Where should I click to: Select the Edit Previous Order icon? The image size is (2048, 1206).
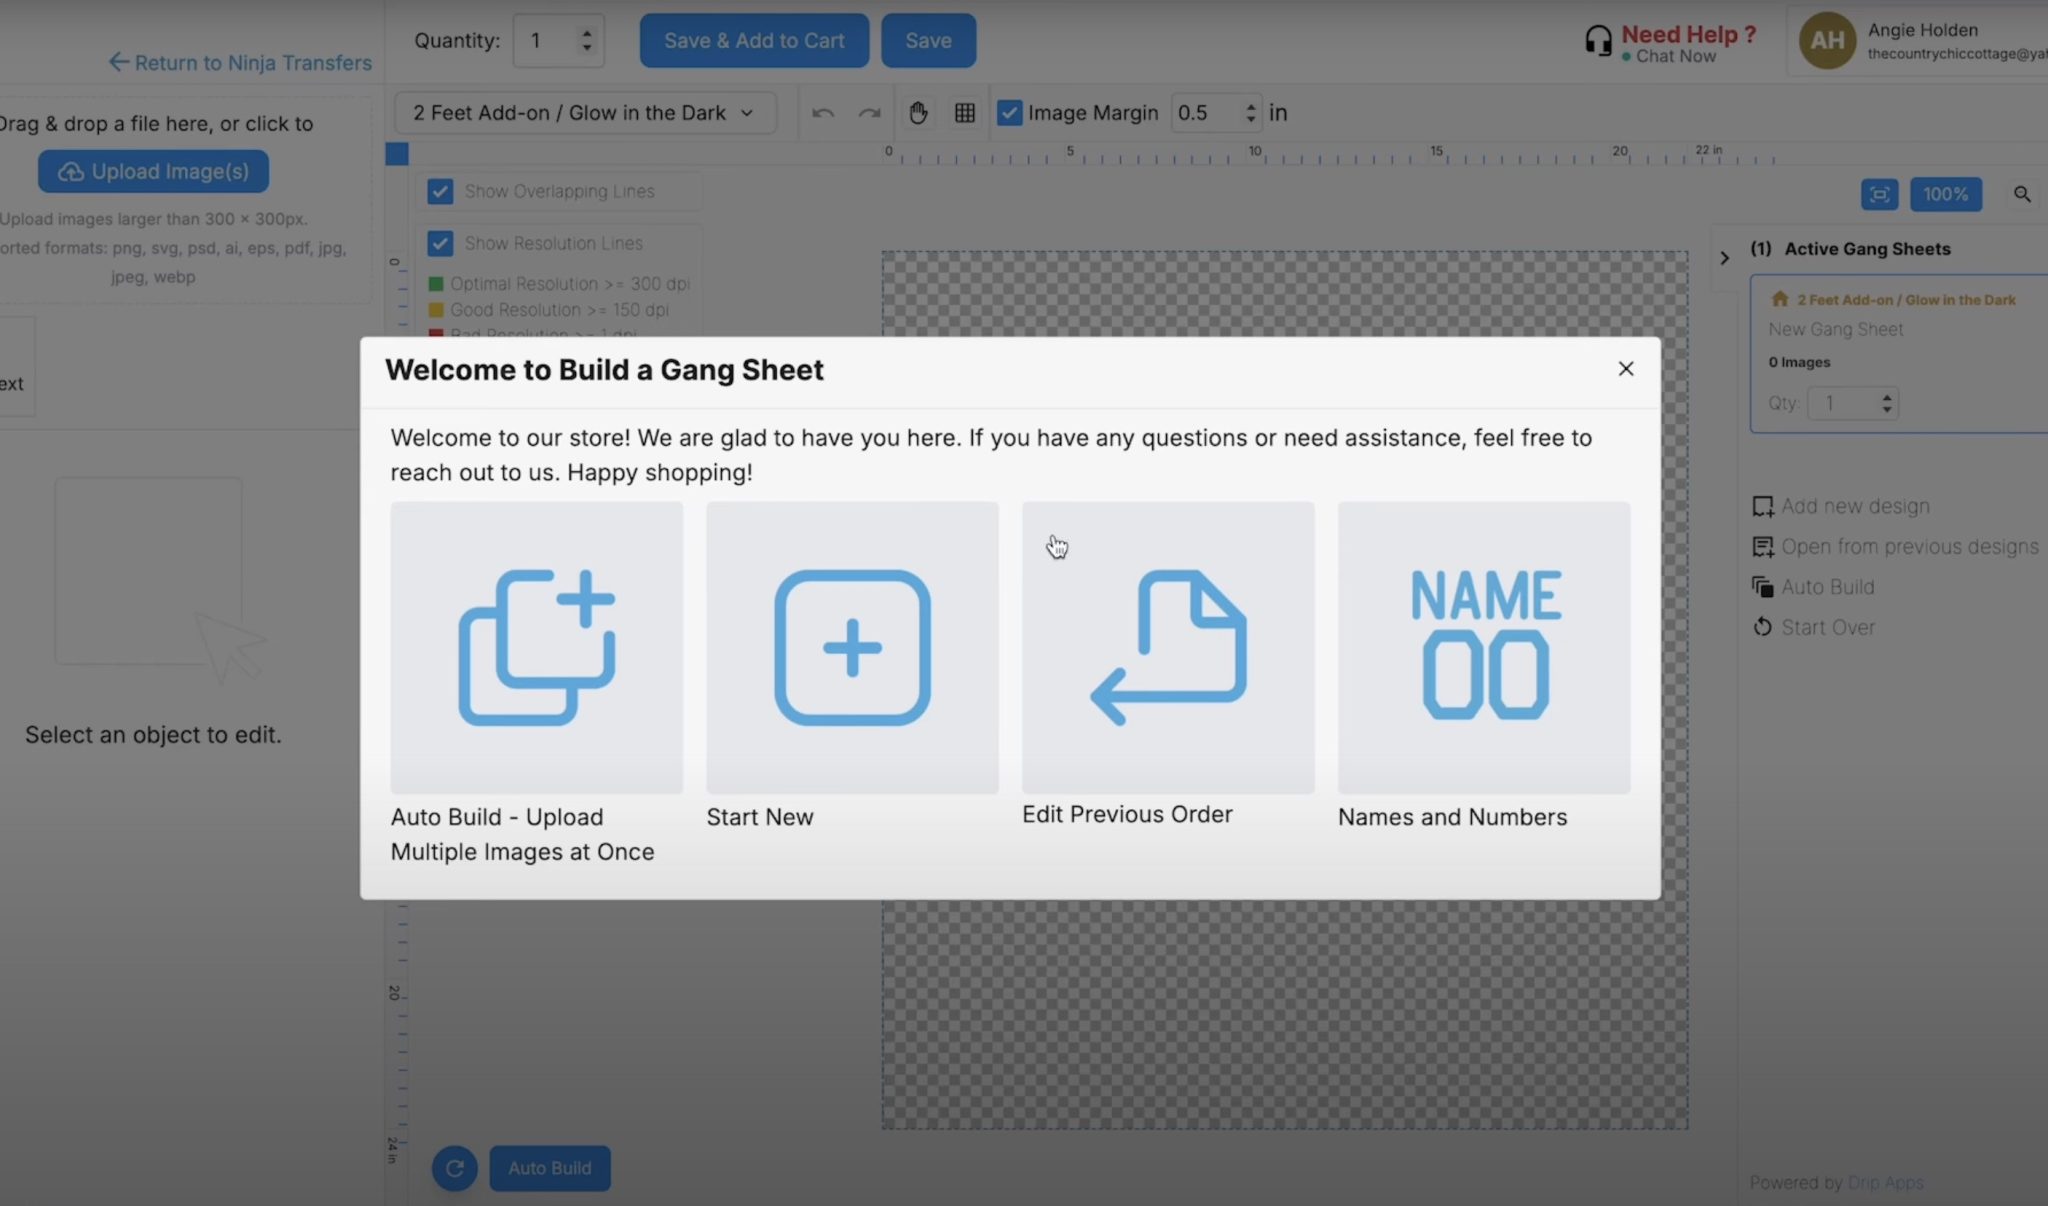click(1168, 647)
